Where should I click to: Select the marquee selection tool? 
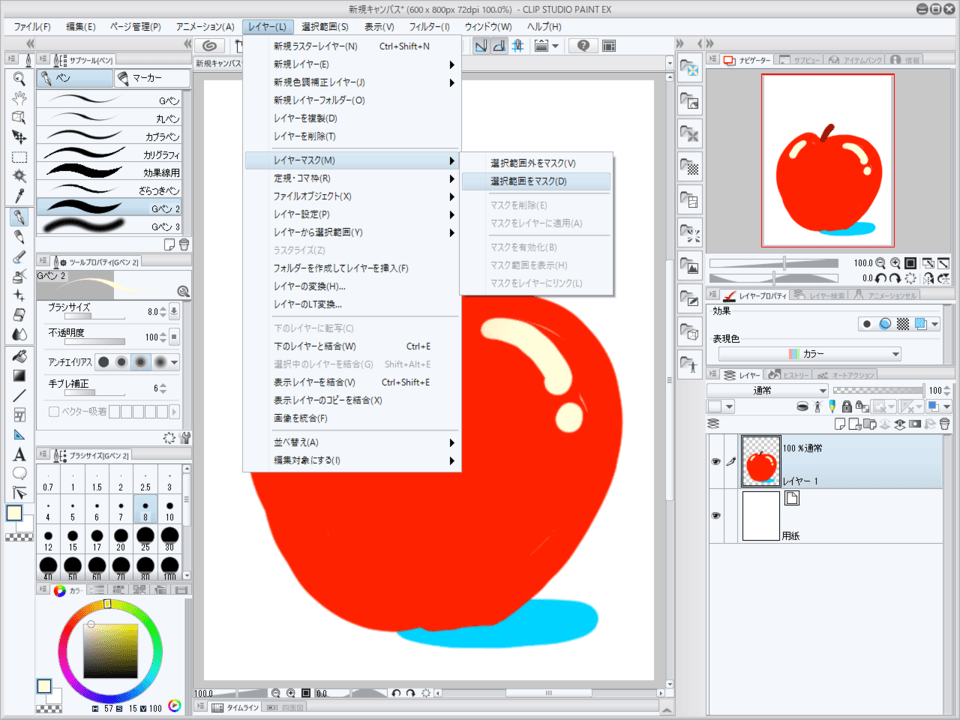tap(19, 157)
